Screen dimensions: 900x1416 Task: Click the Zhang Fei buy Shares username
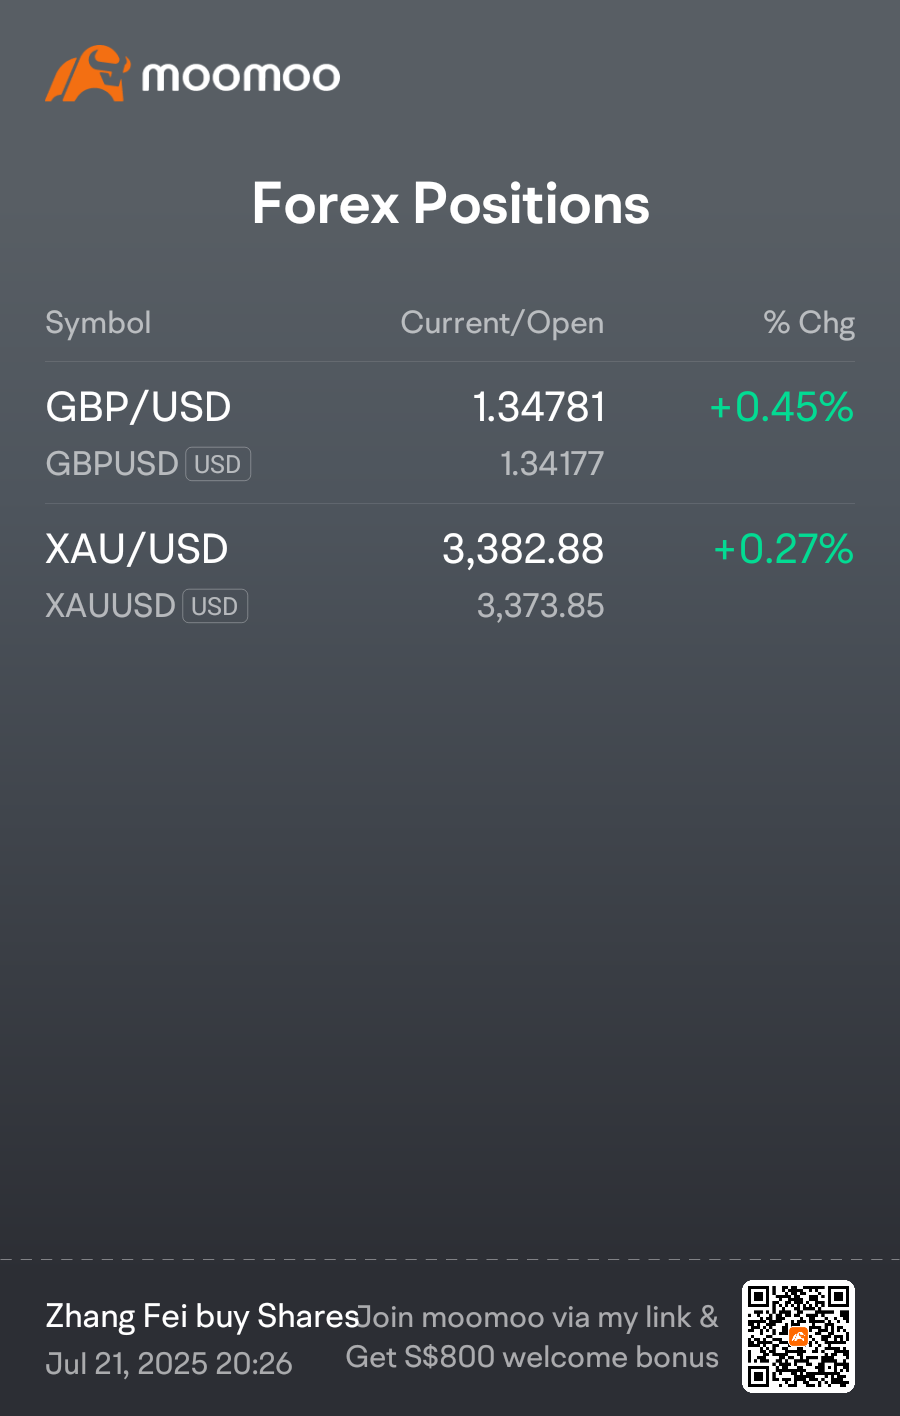click(202, 1316)
